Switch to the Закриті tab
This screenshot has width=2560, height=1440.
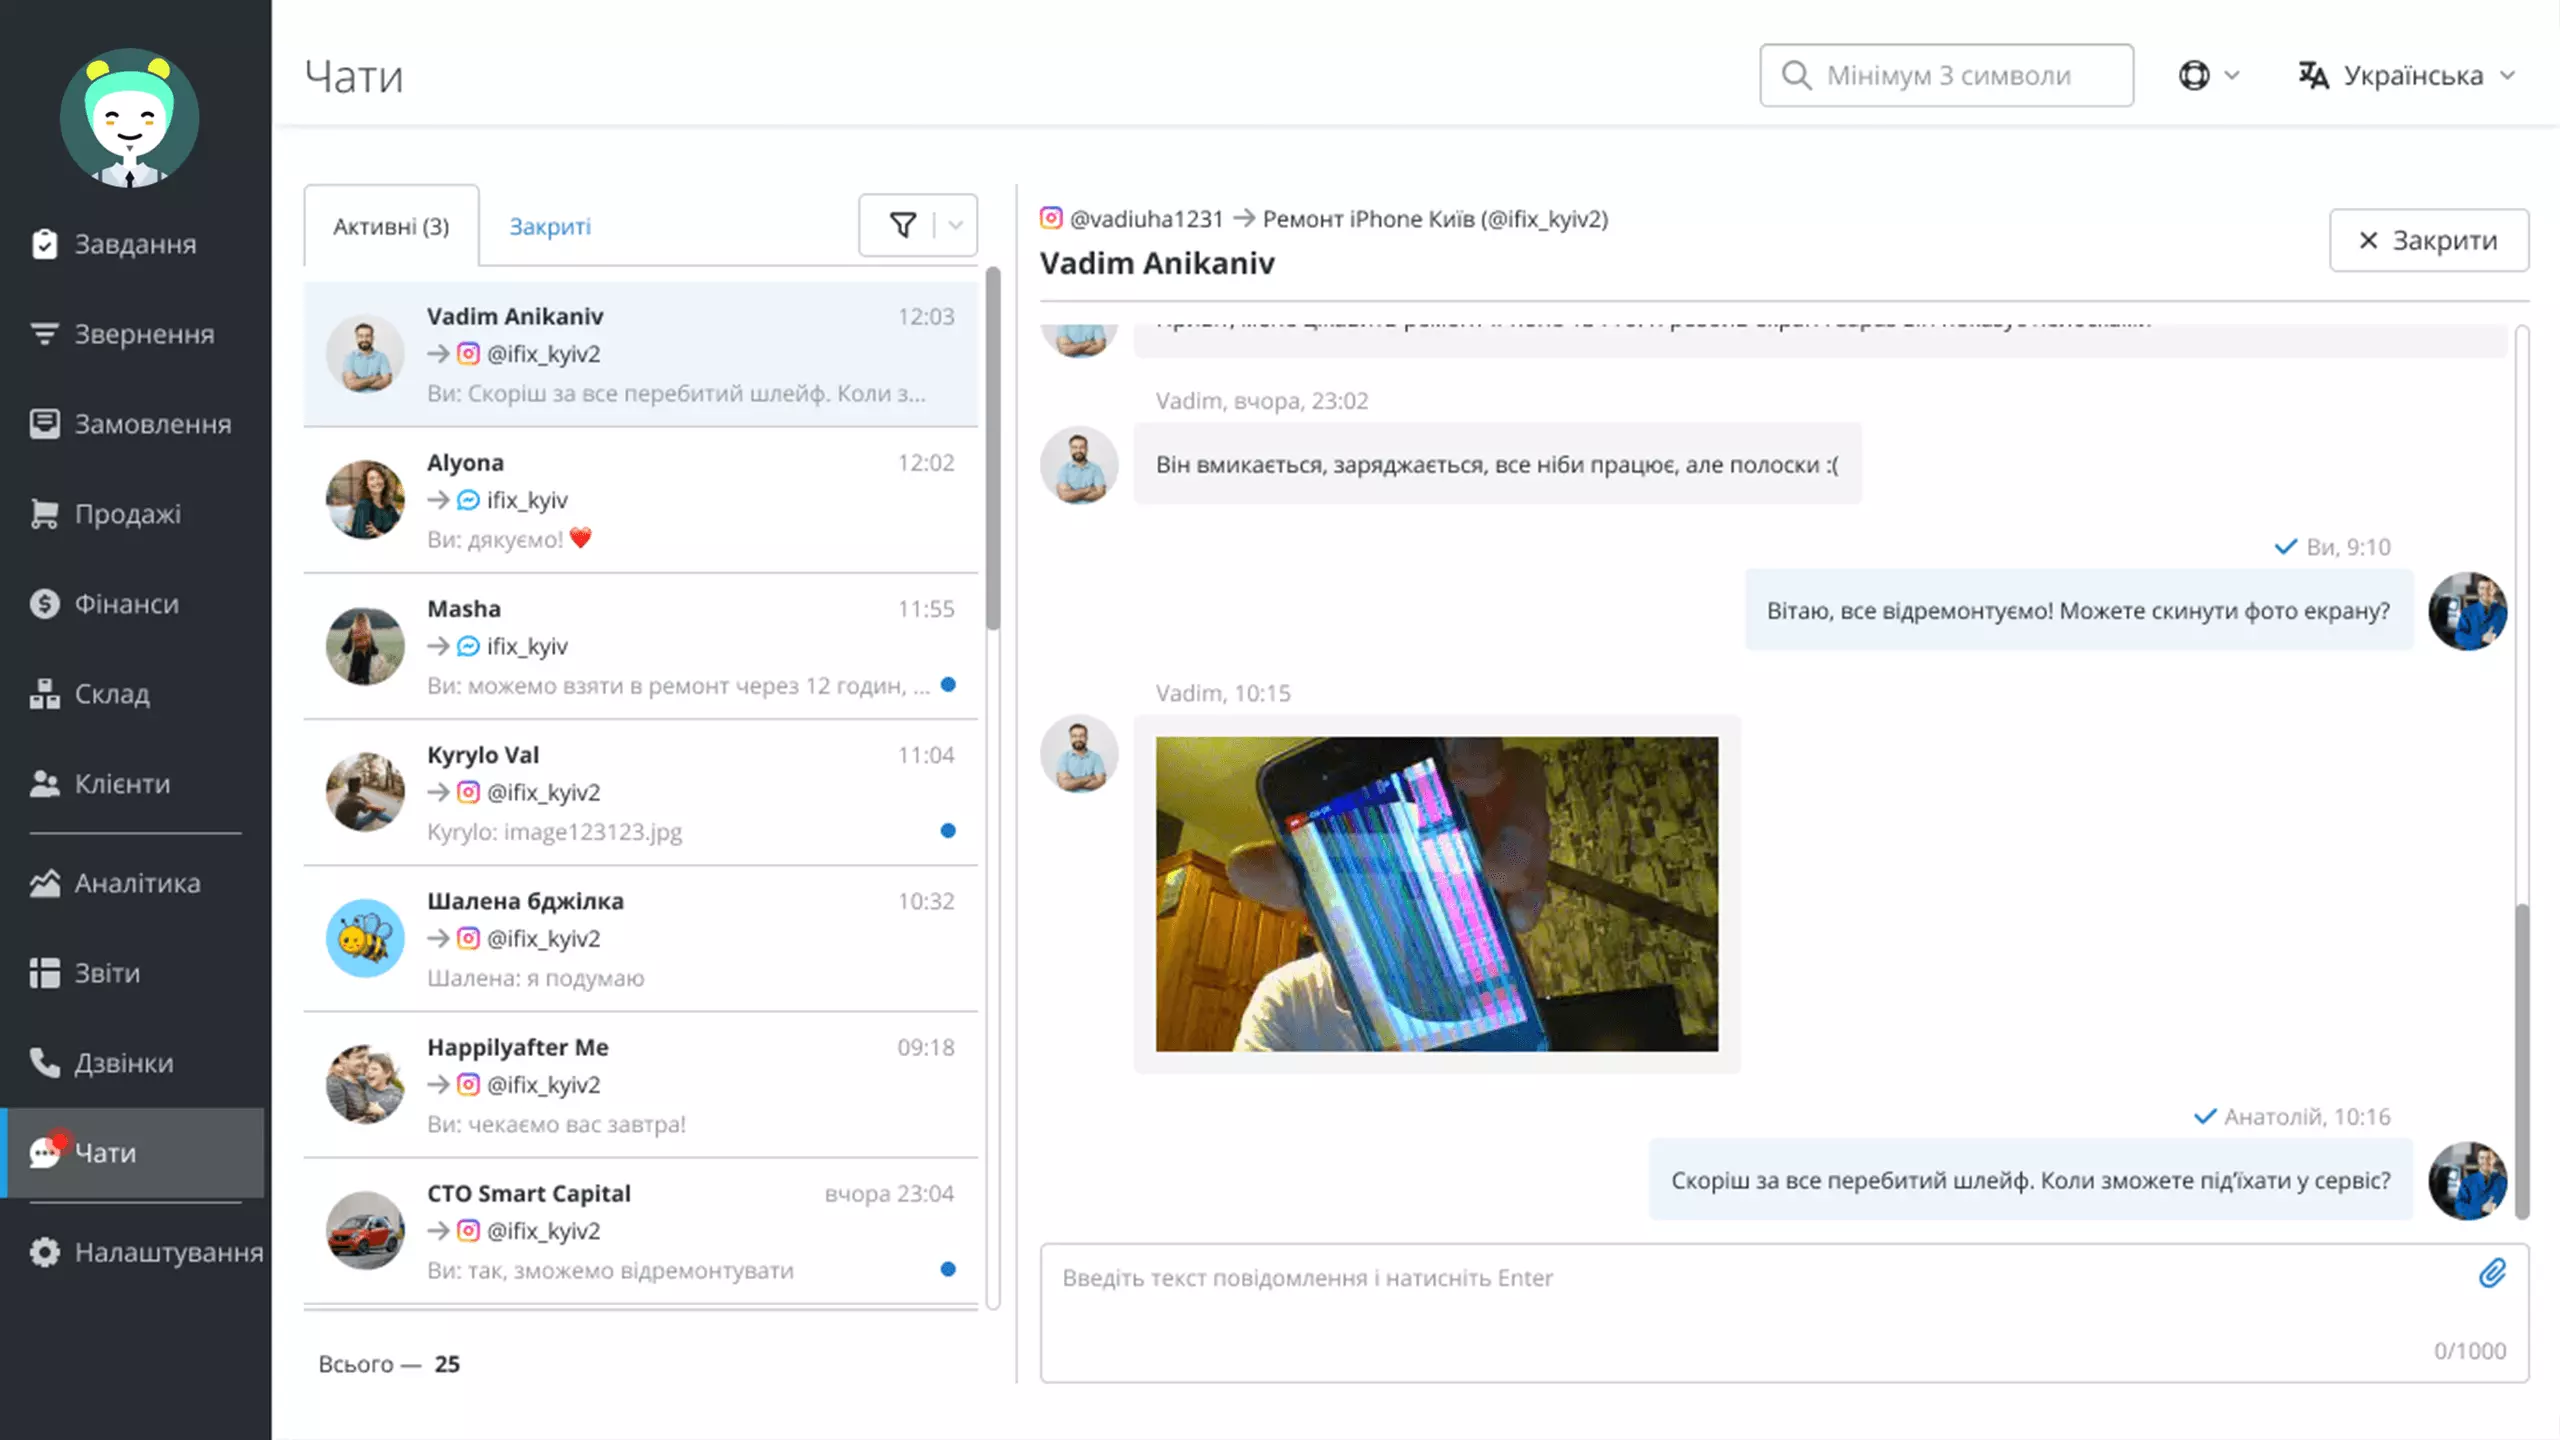coord(550,226)
